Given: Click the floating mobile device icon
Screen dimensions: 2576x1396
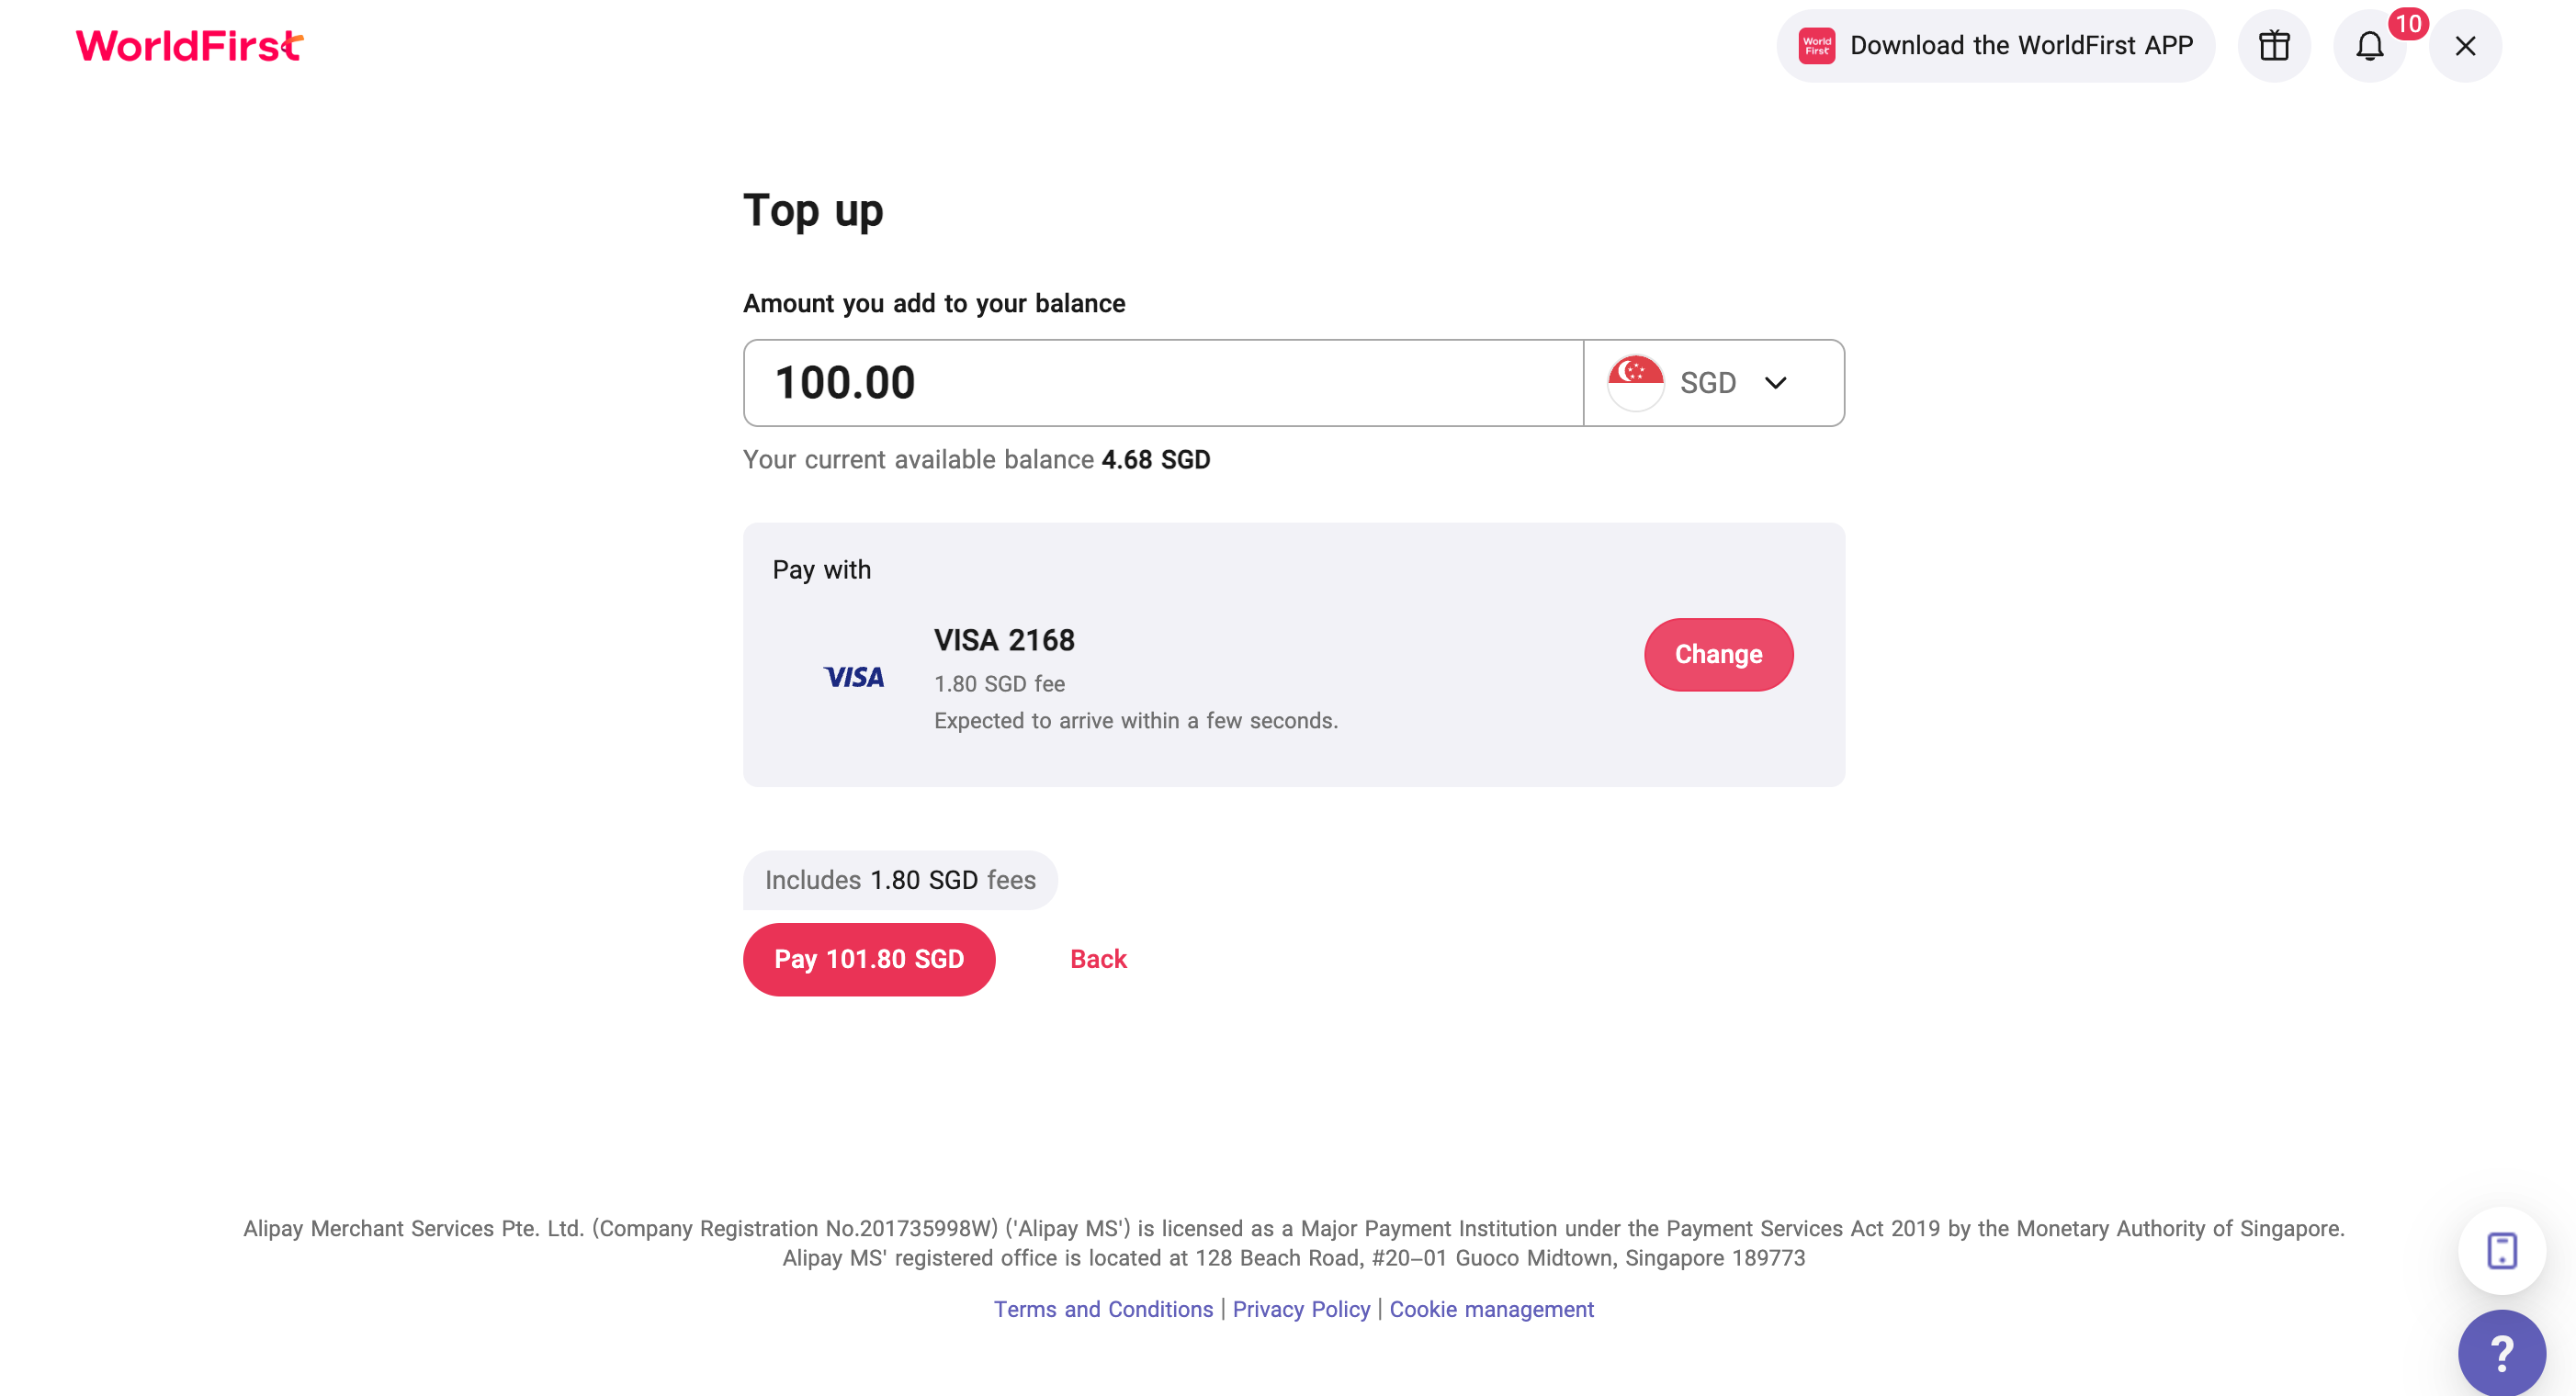Looking at the screenshot, I should pos(2502,1250).
